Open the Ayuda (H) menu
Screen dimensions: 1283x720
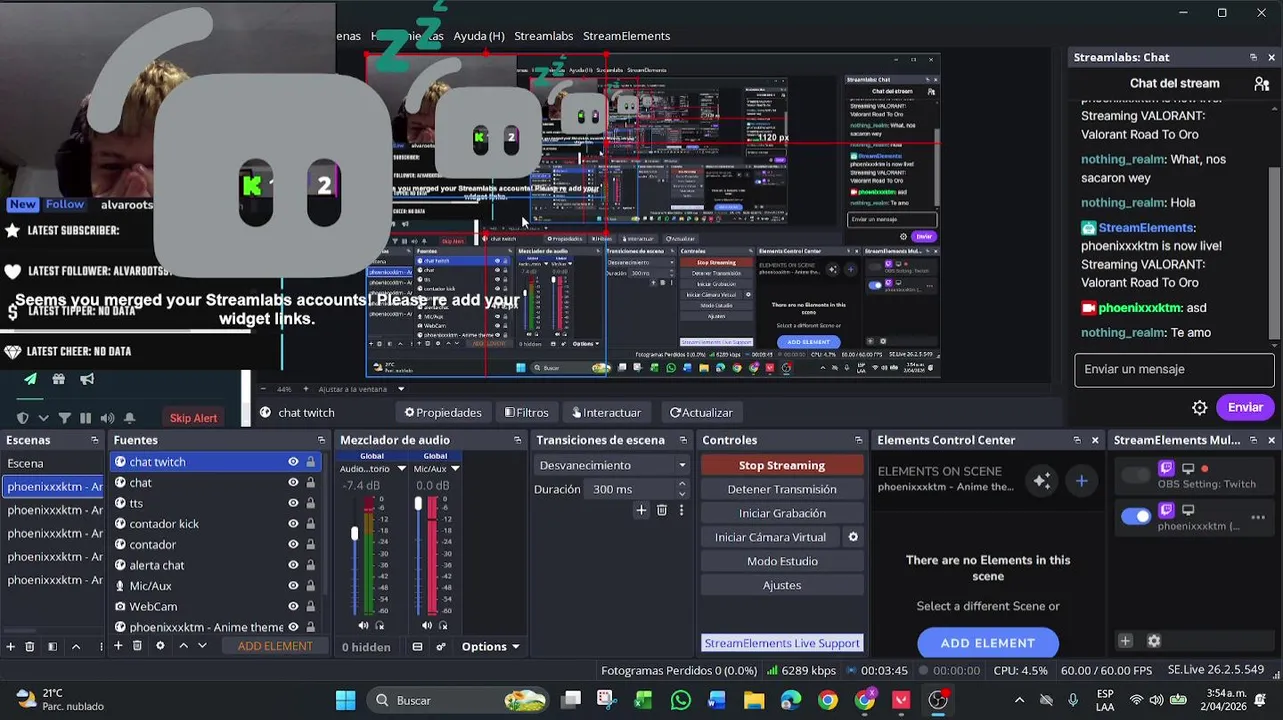[x=479, y=36]
